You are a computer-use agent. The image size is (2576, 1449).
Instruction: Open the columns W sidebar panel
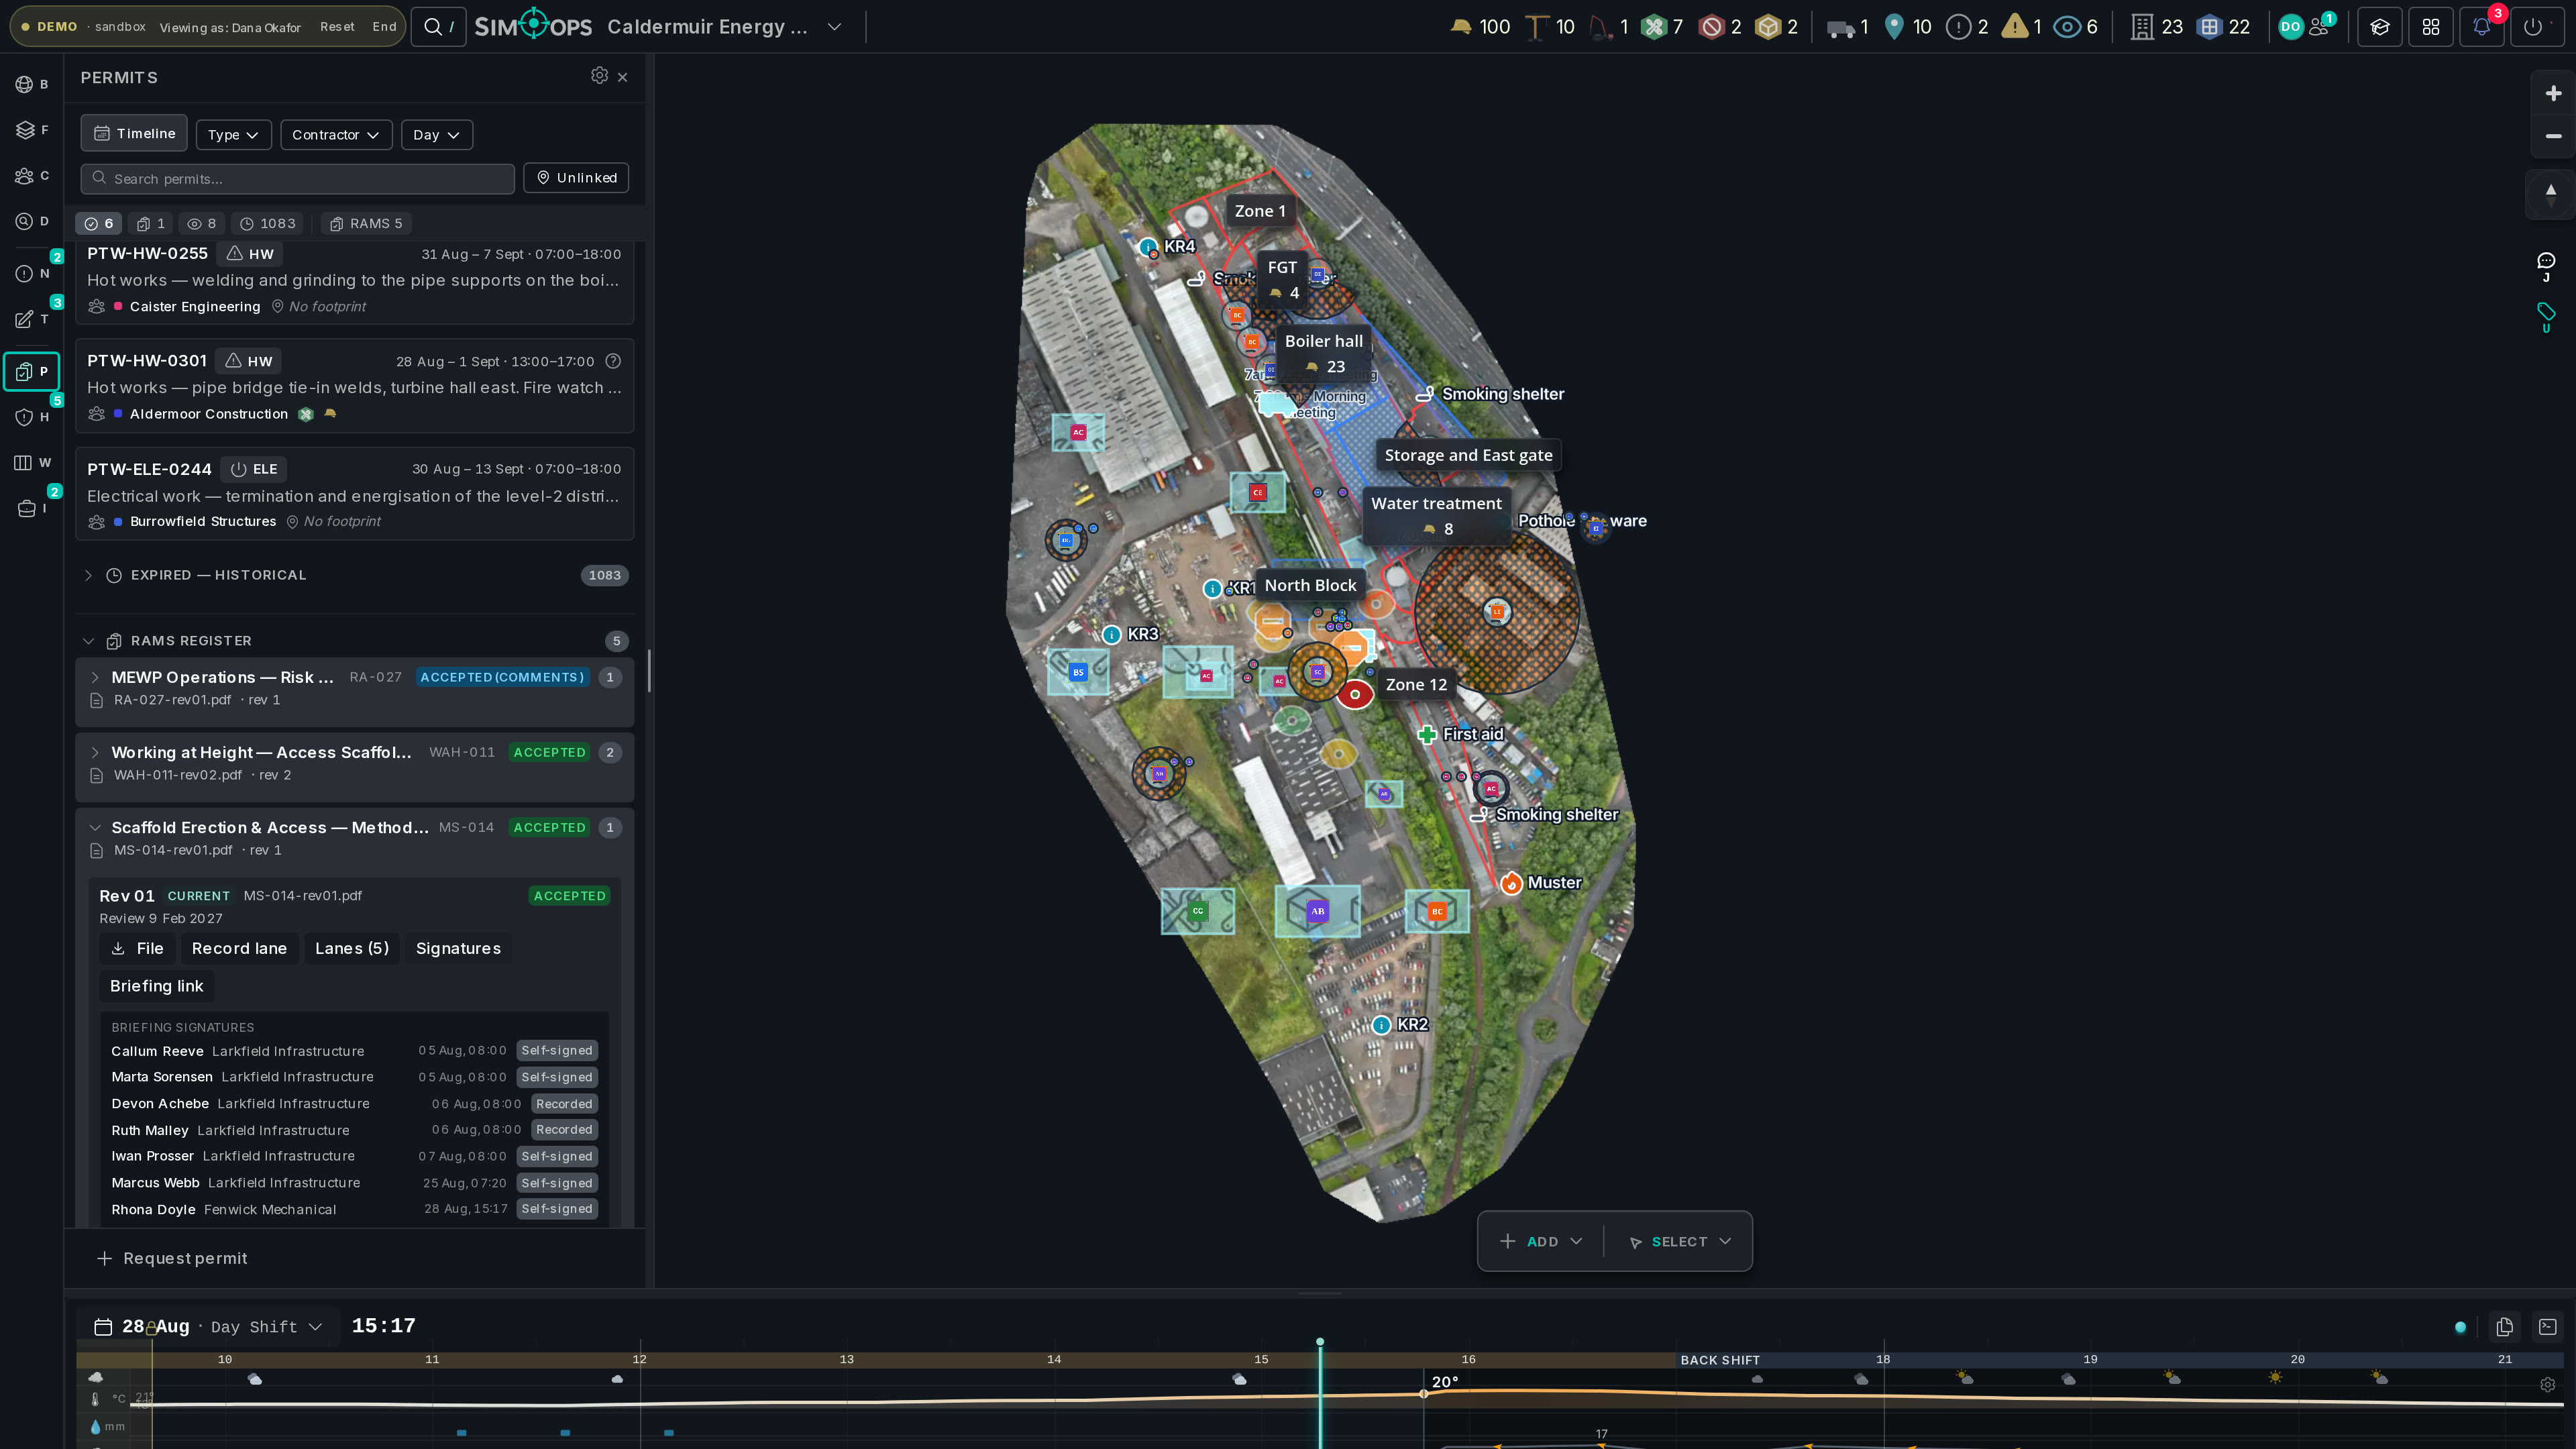(32, 462)
